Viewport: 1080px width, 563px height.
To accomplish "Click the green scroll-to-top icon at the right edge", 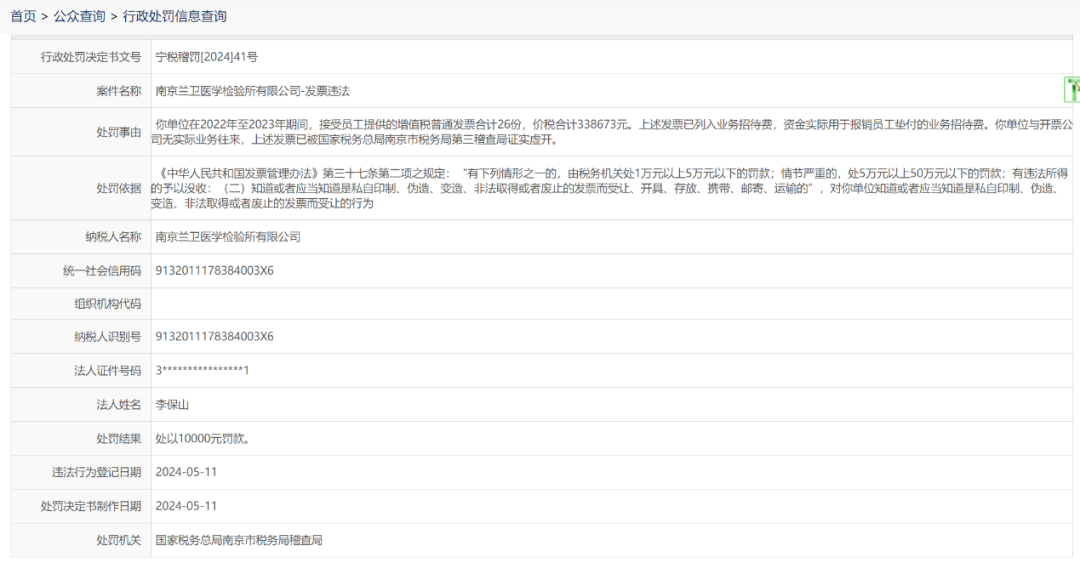I will coord(1072,90).
